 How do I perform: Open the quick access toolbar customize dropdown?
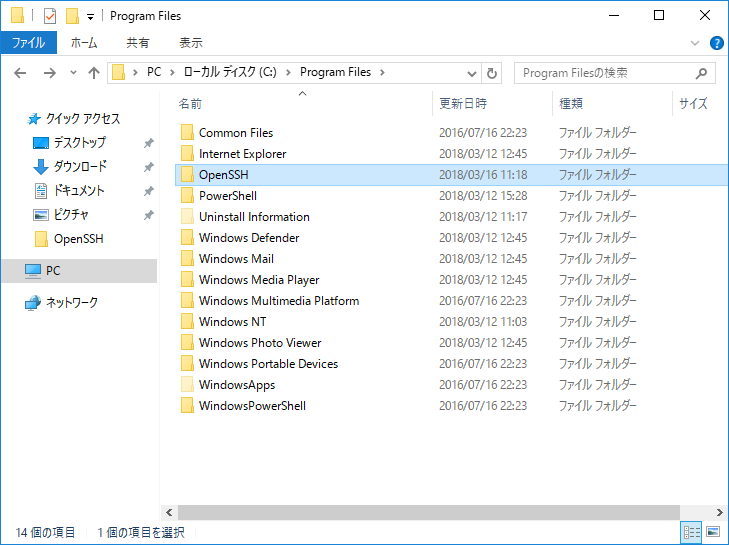click(x=90, y=17)
